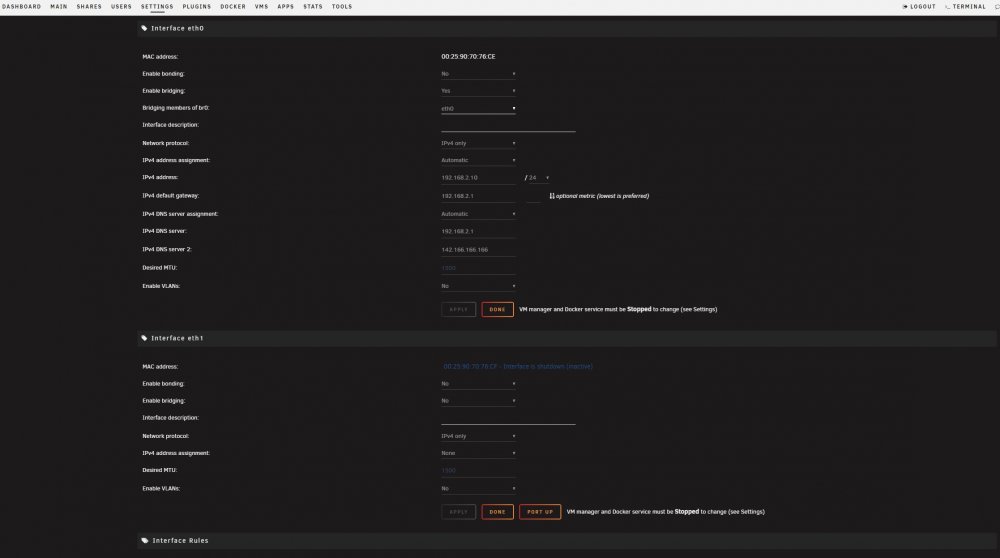1000x558 pixels.
Task: Click the IPv4 DNS server field
Action: pos(478,231)
